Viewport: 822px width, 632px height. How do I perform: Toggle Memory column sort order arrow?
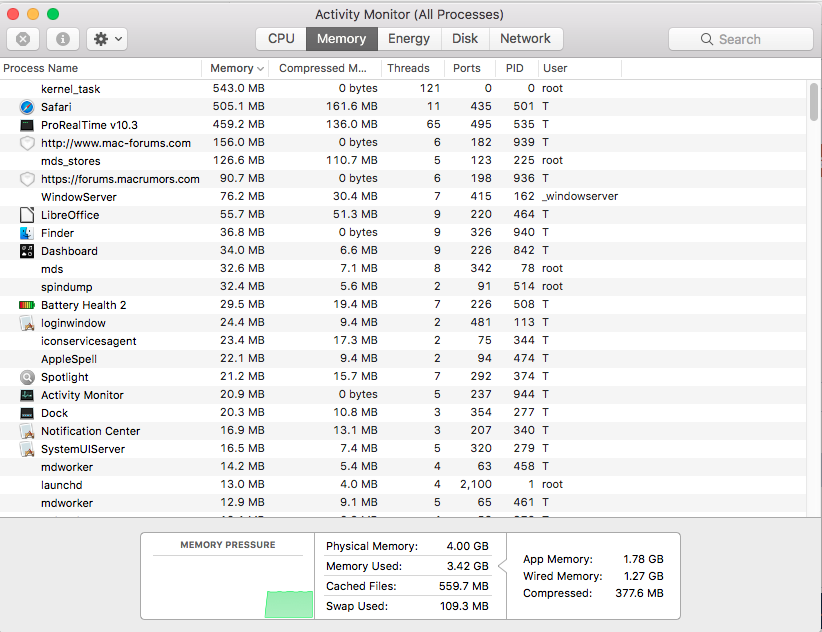[x=260, y=69]
